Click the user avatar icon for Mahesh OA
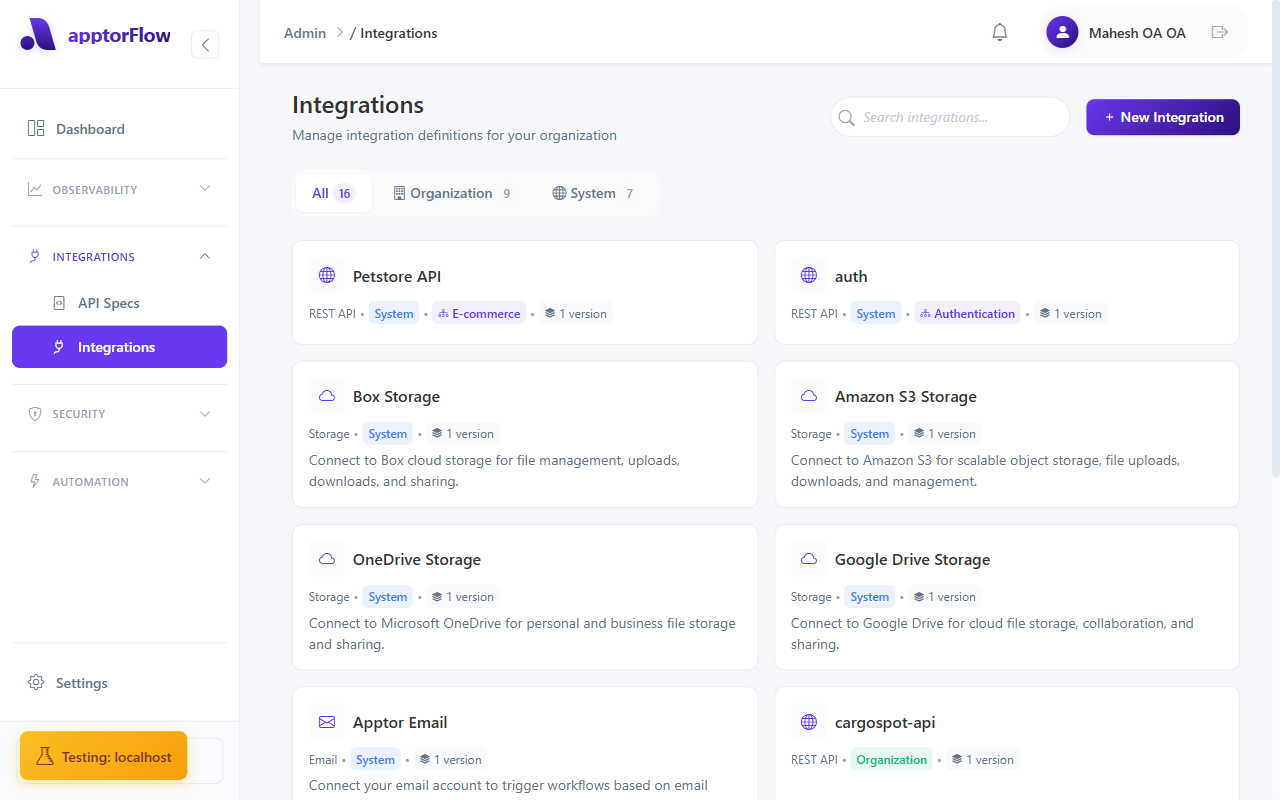Screen dimensions: 1280x800 tap(1062, 32)
